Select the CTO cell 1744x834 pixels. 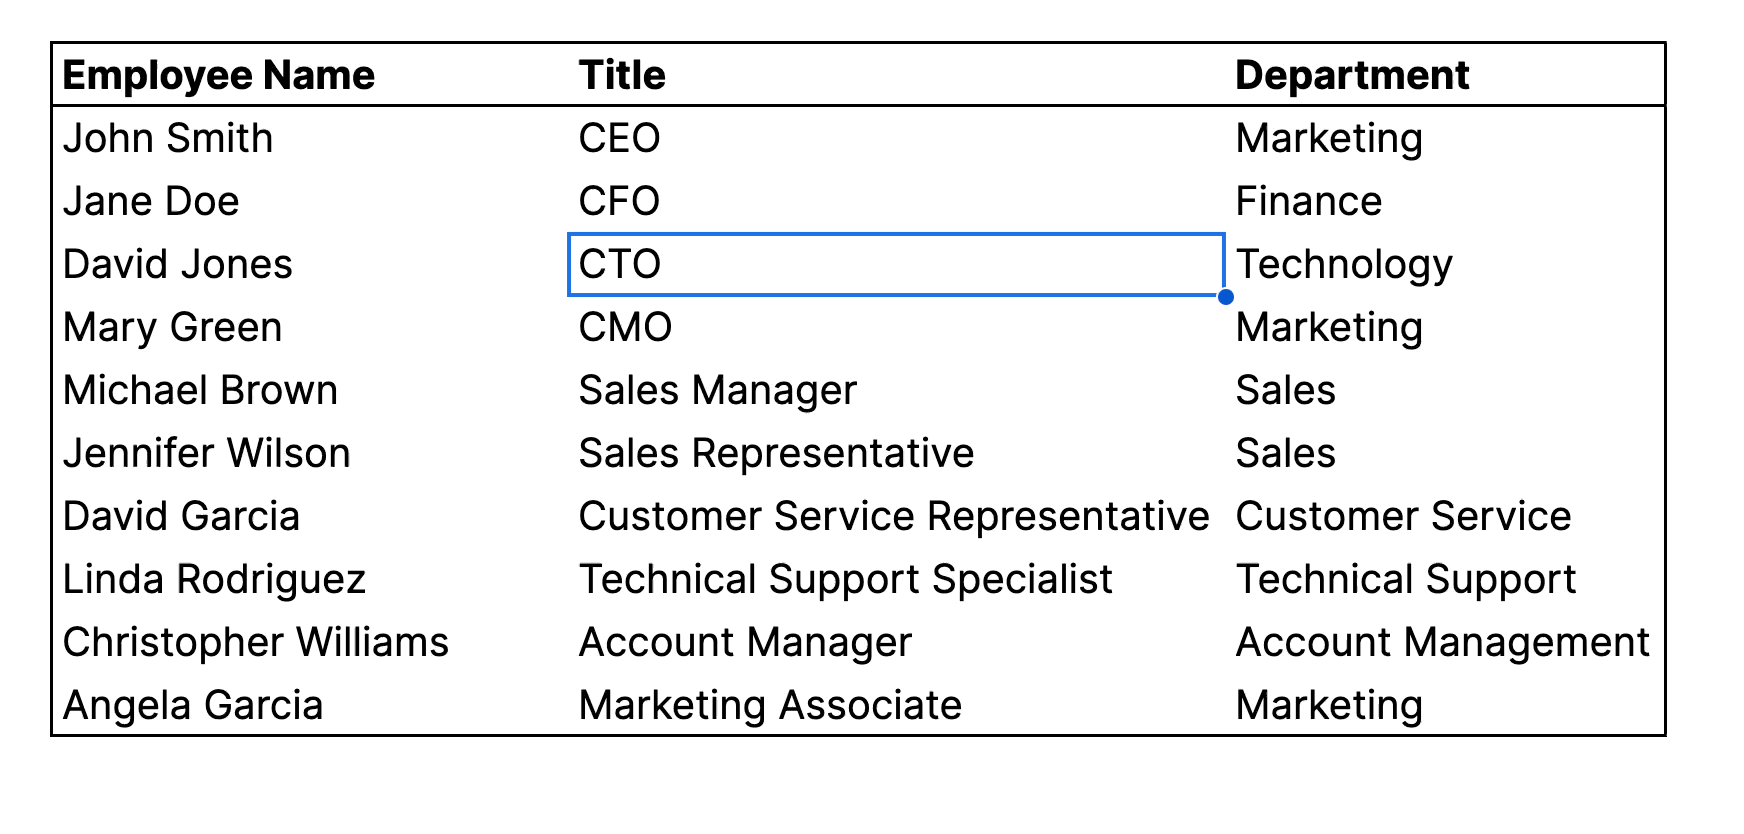[896, 265]
